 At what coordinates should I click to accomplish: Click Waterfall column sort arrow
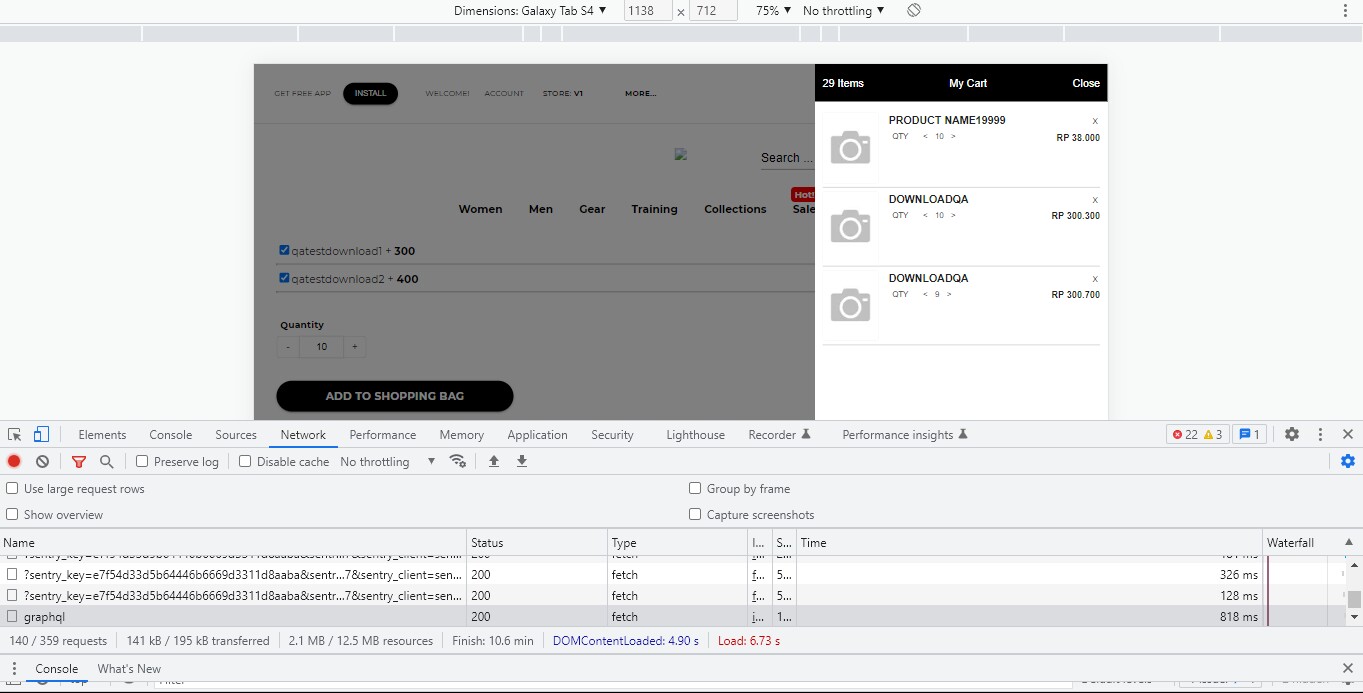click(x=1348, y=542)
